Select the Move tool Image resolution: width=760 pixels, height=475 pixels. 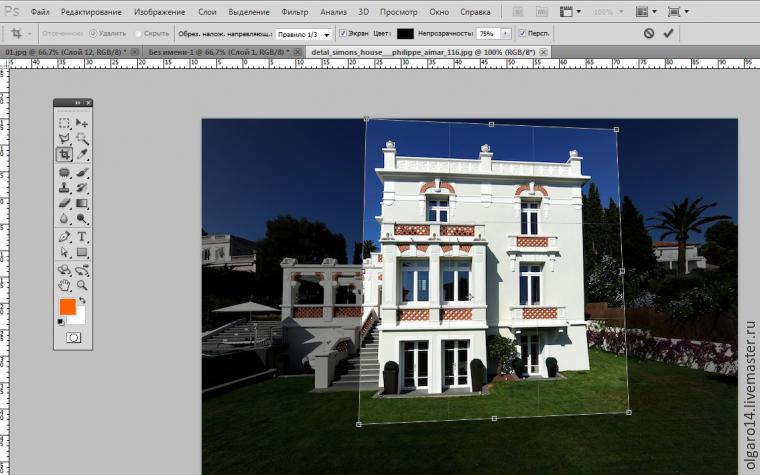tap(82, 123)
